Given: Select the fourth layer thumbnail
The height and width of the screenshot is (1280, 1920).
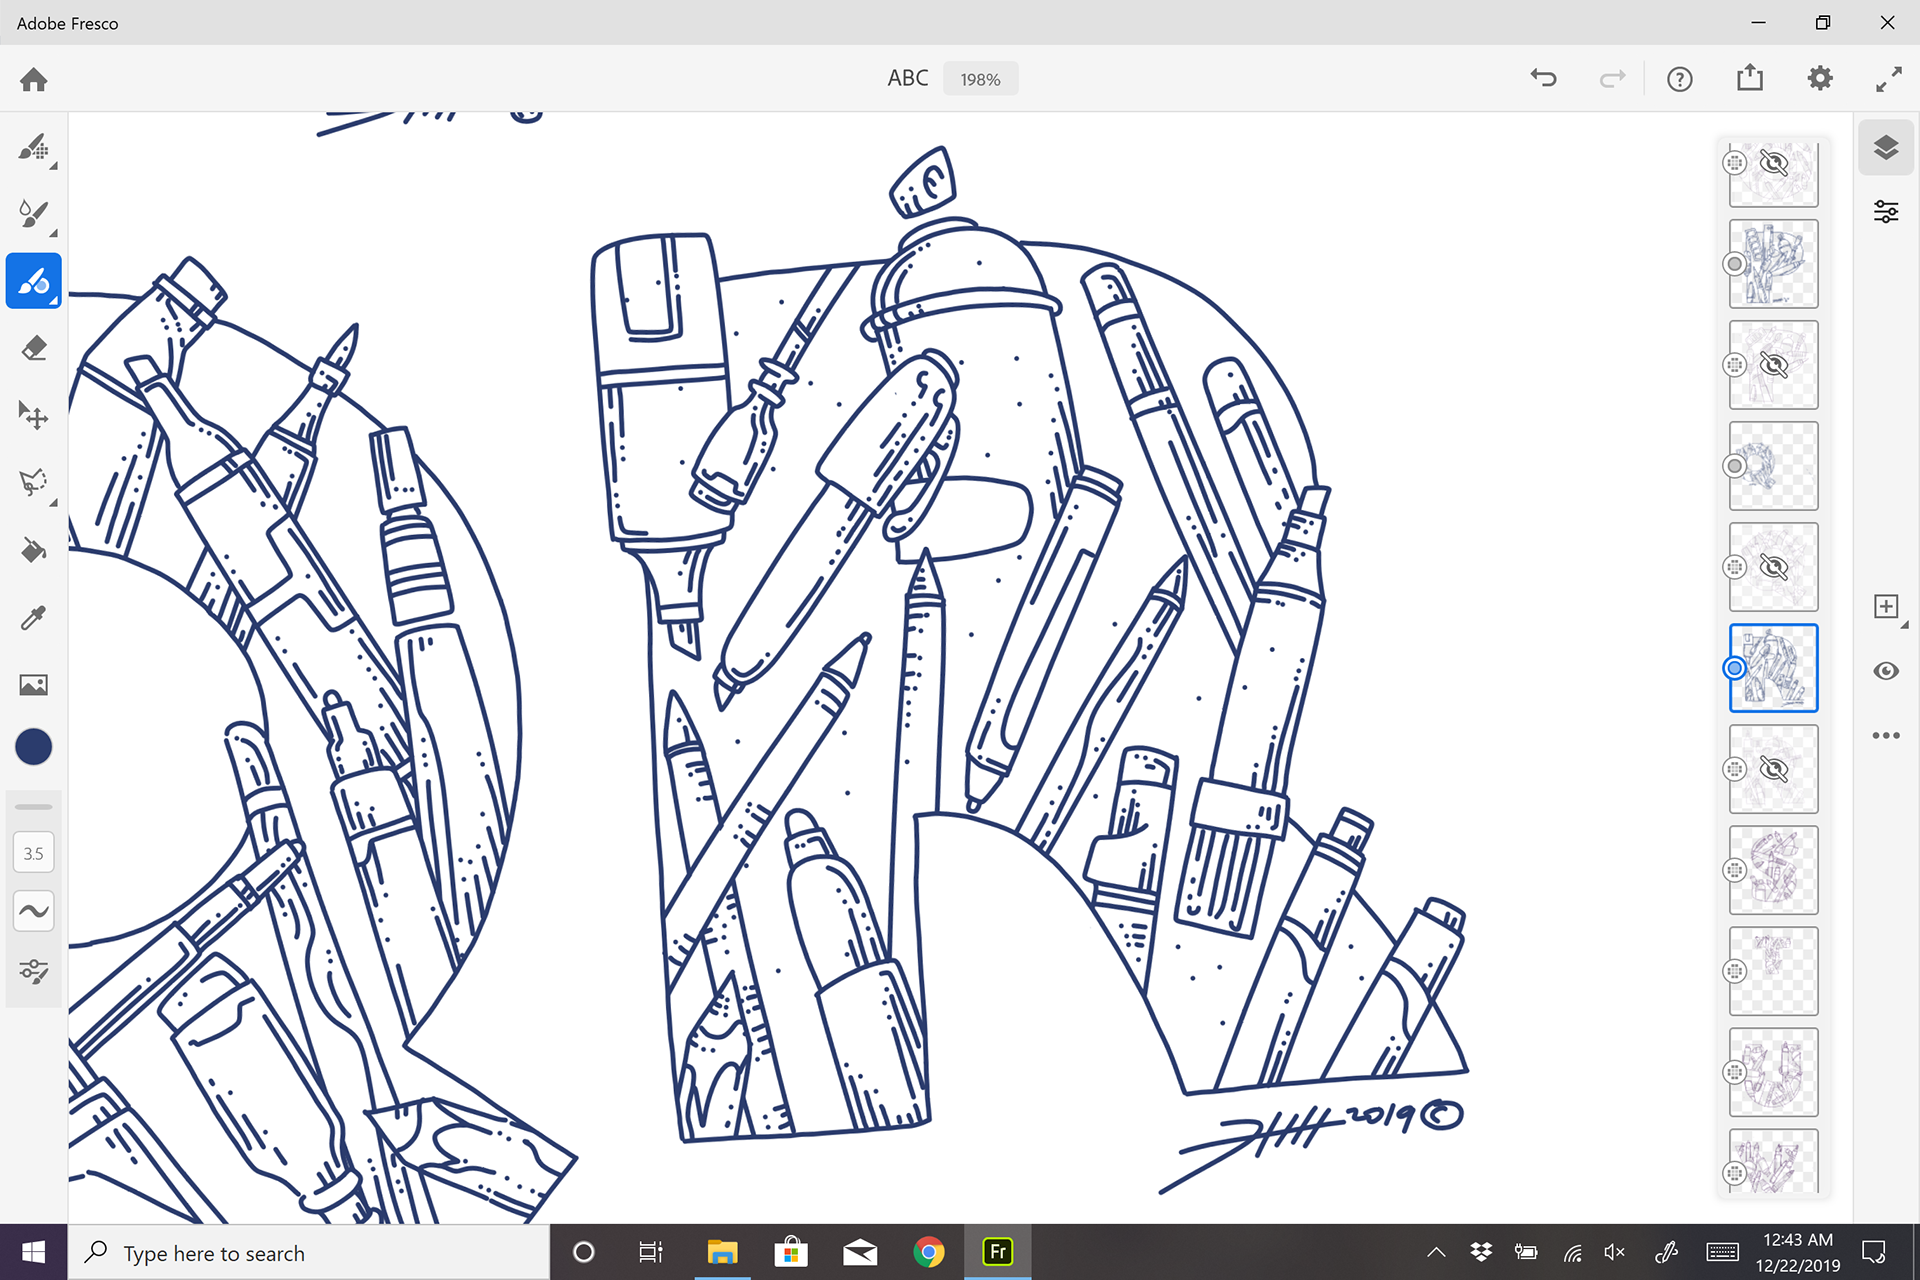Looking at the screenshot, I should [x=1774, y=466].
